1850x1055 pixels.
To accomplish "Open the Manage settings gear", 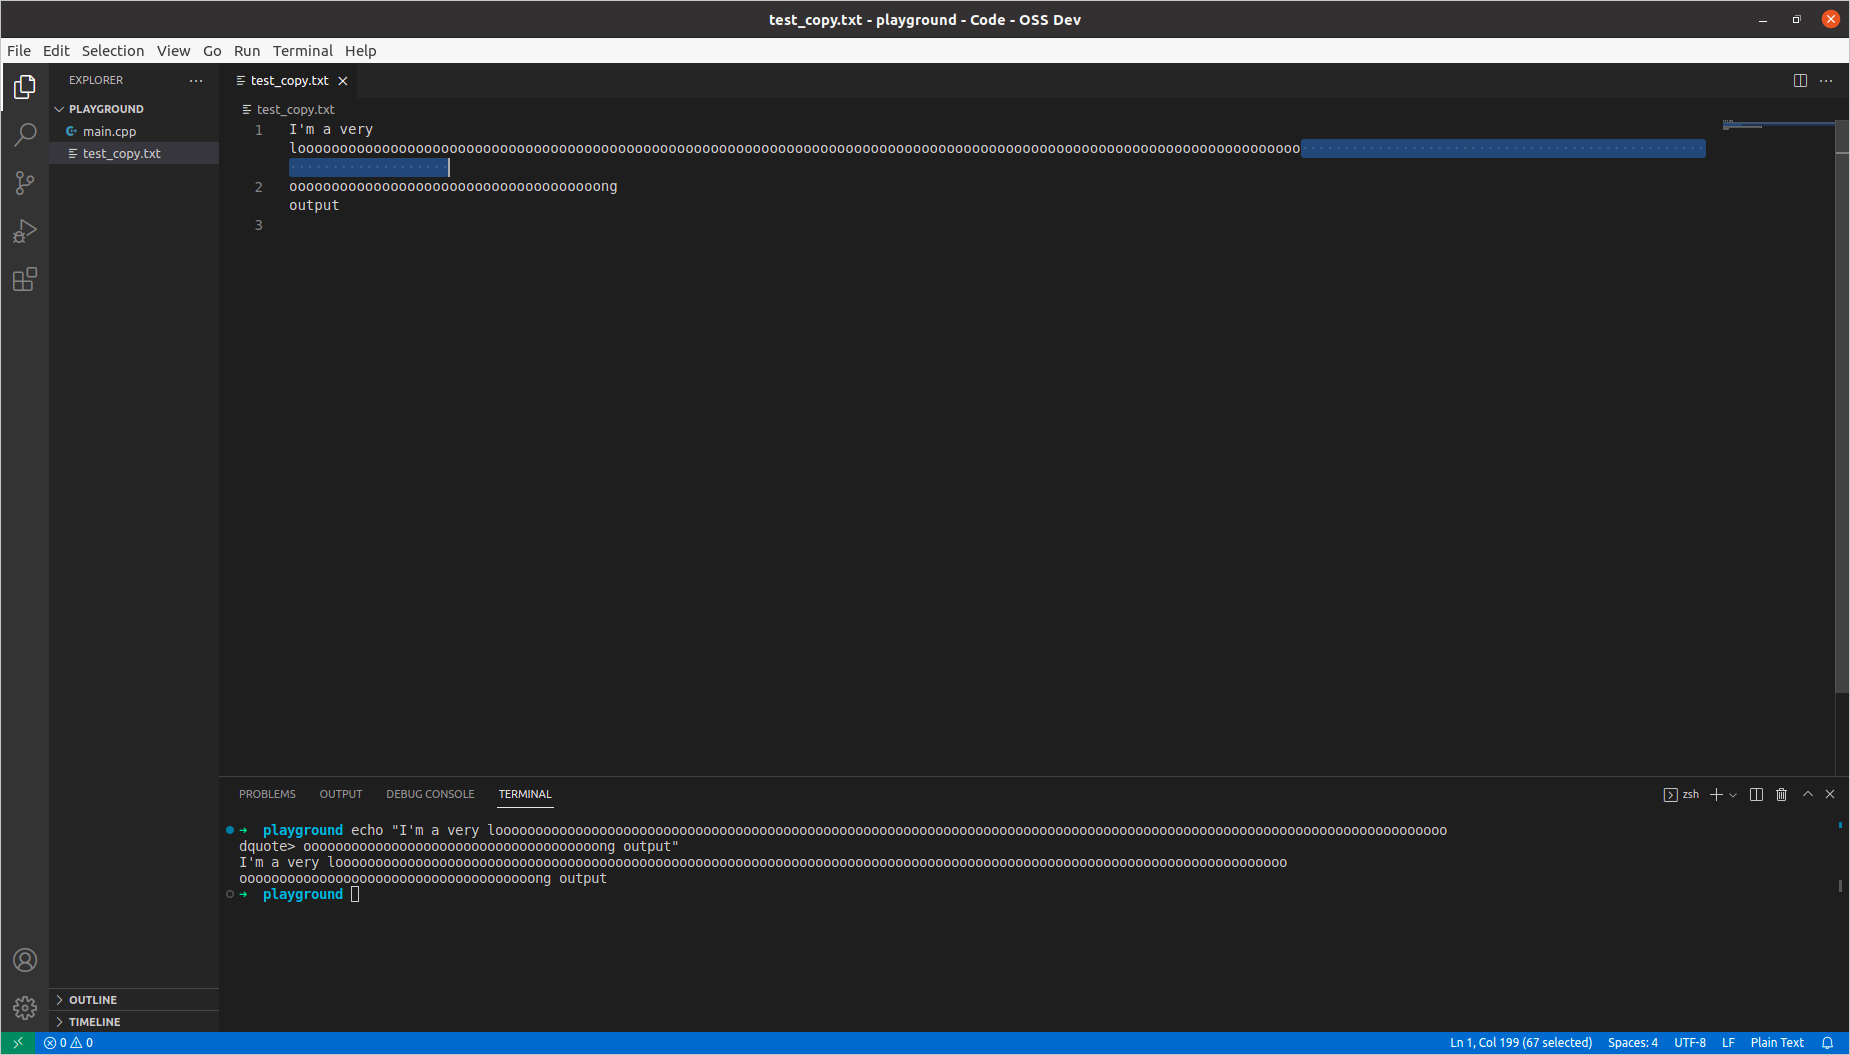I will point(24,1008).
